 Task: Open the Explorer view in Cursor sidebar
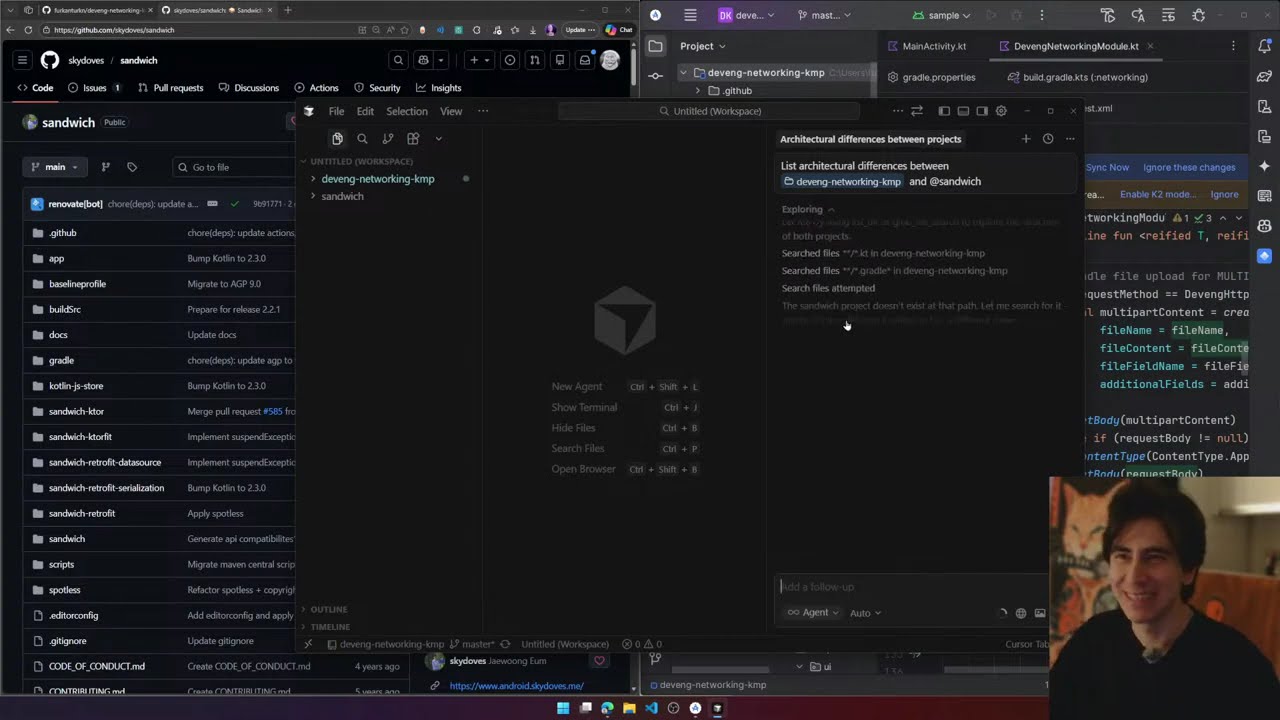(x=337, y=139)
